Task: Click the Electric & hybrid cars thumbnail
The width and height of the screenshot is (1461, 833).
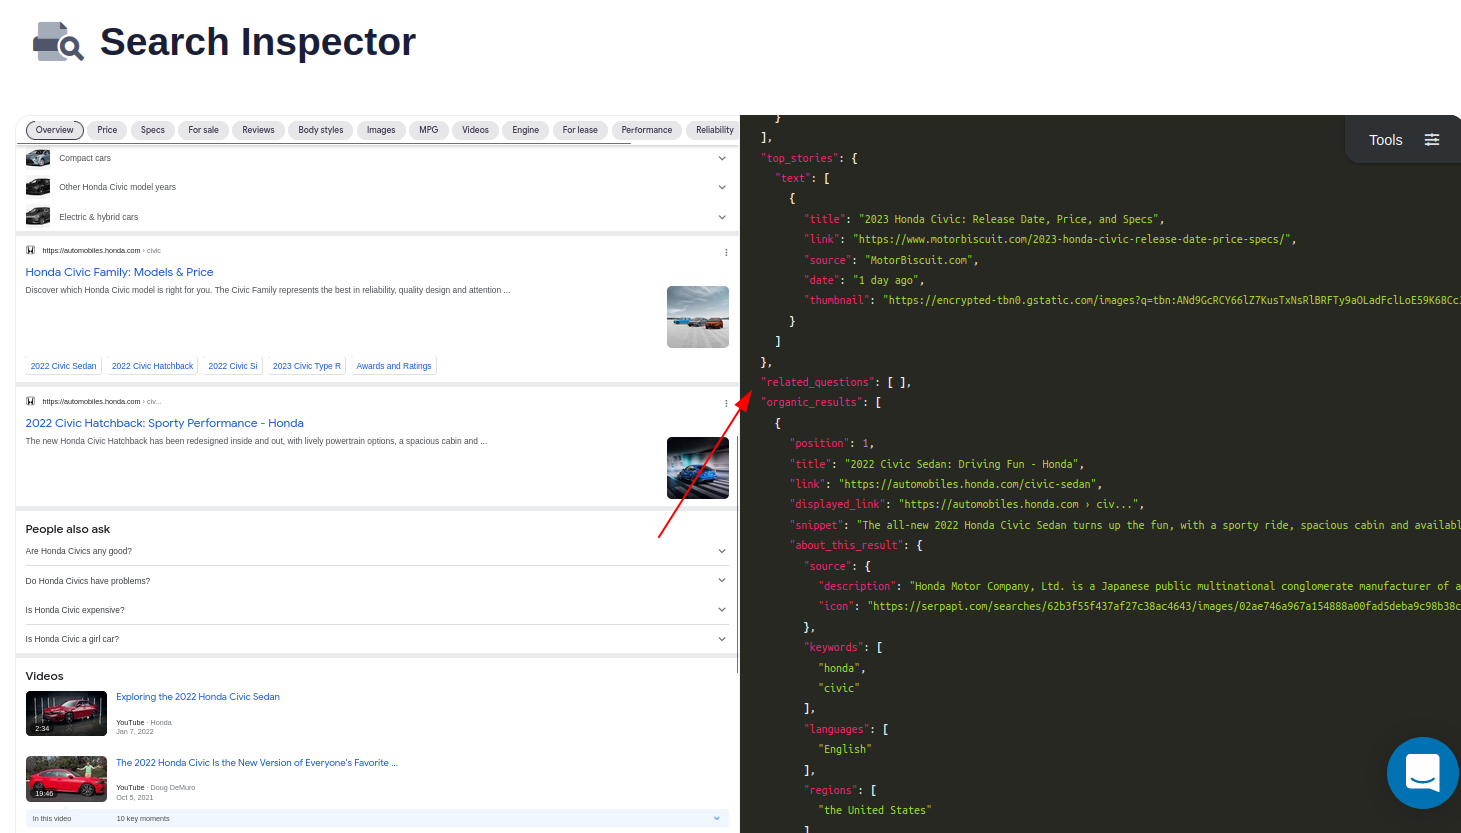Action: [x=37, y=216]
